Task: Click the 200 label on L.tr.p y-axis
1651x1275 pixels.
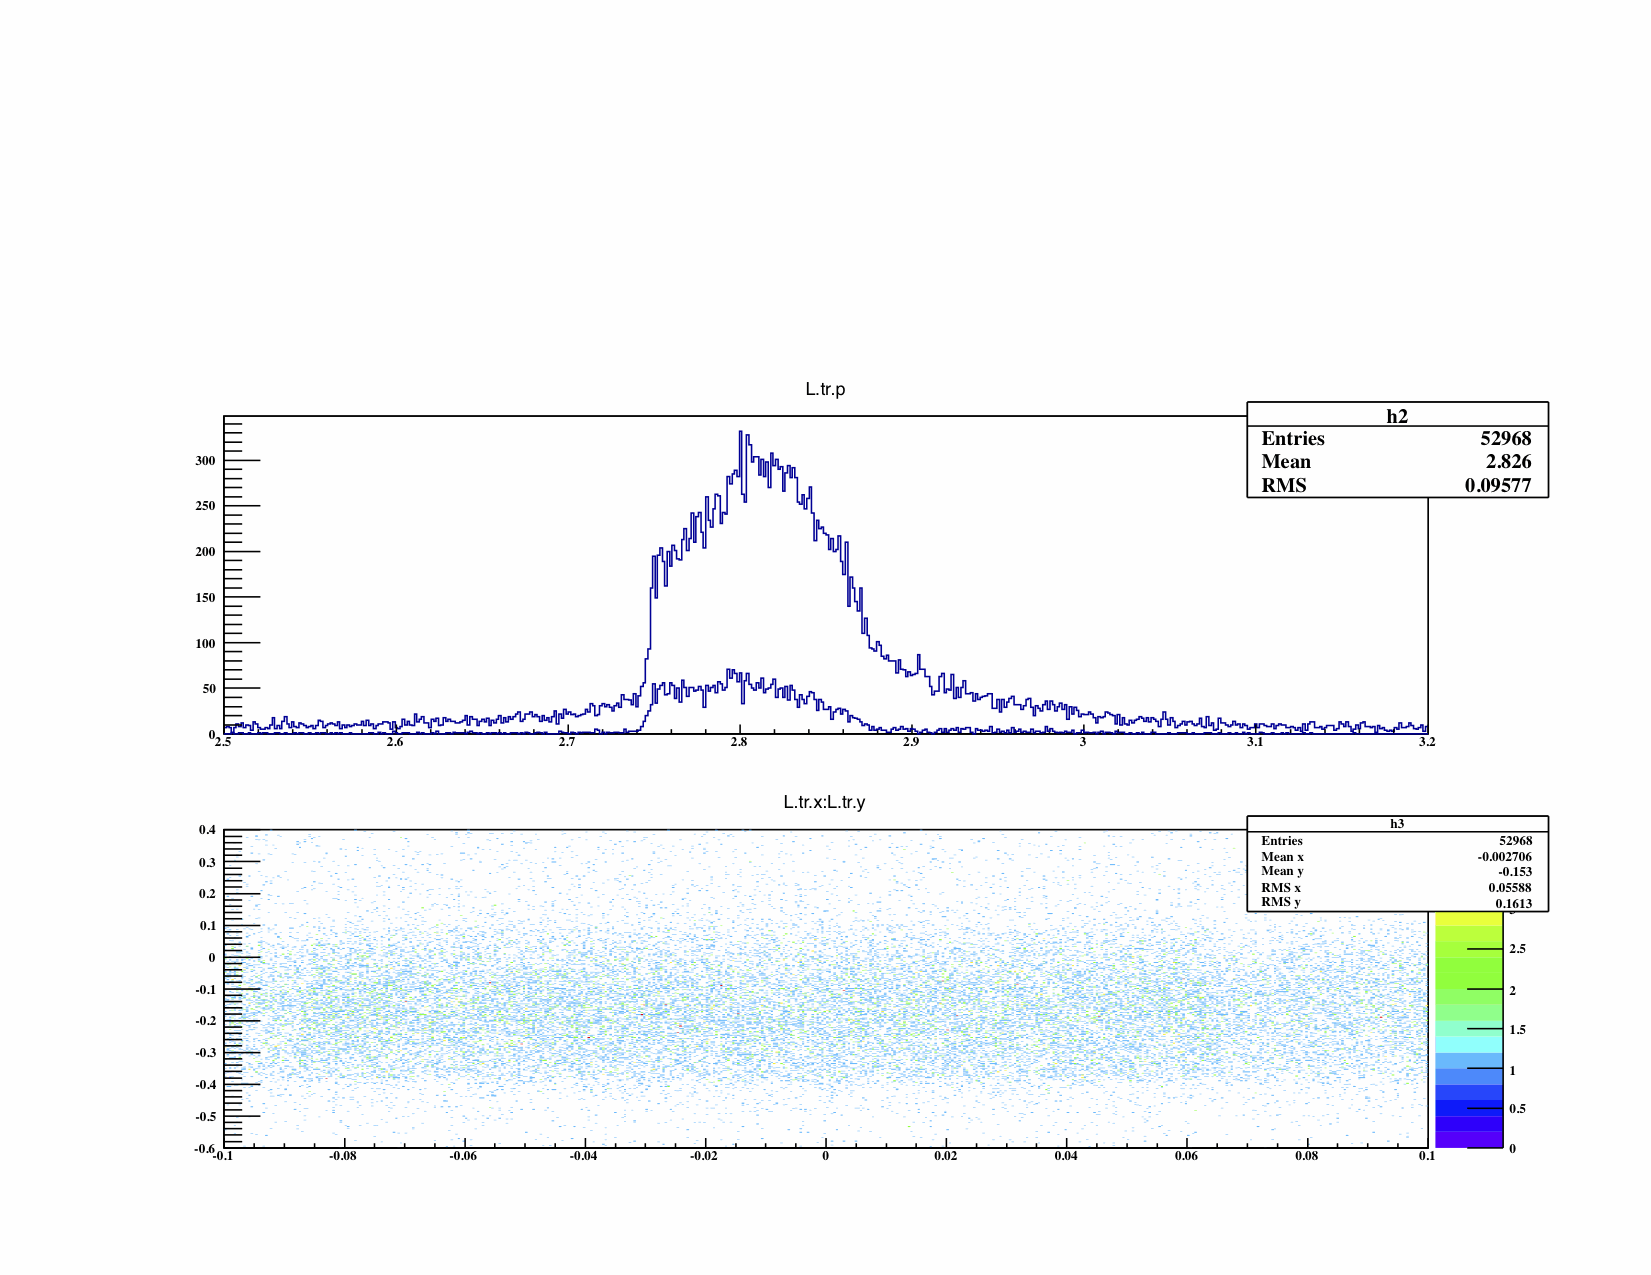Action: [205, 552]
